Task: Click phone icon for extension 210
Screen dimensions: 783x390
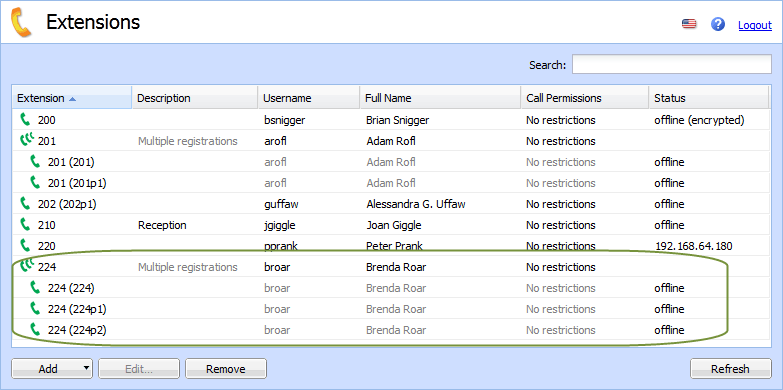Action: (25, 225)
